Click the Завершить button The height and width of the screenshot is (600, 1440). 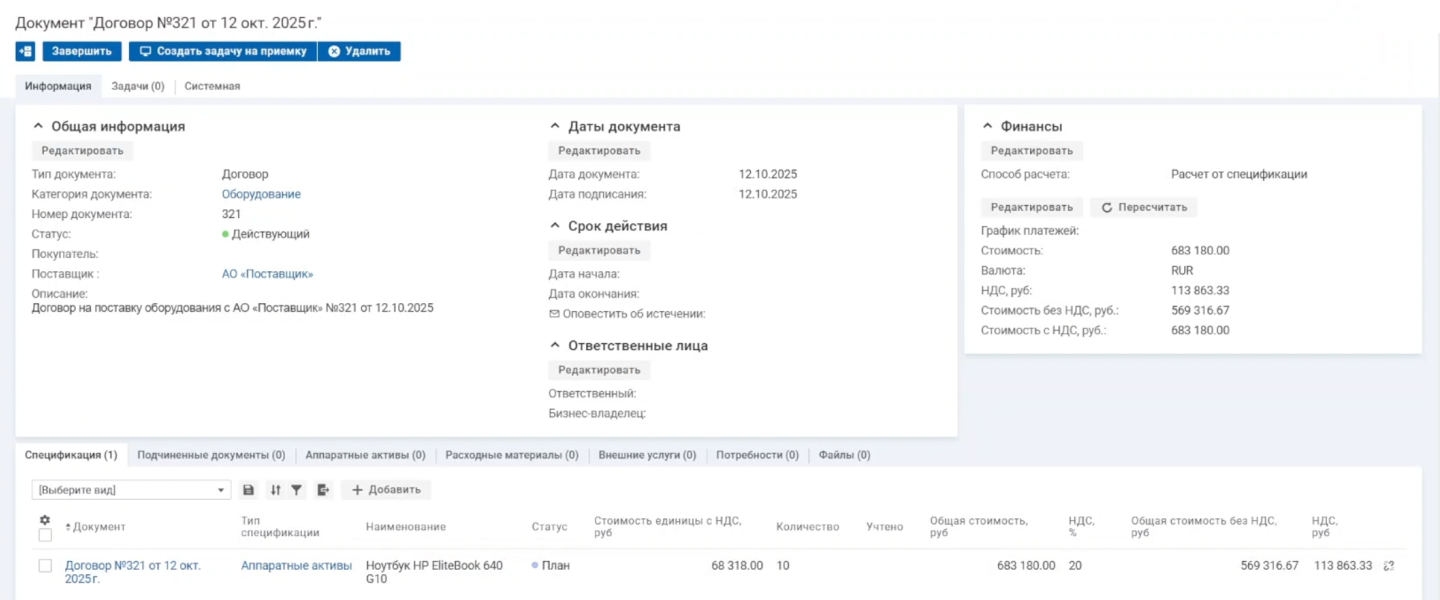coord(82,51)
